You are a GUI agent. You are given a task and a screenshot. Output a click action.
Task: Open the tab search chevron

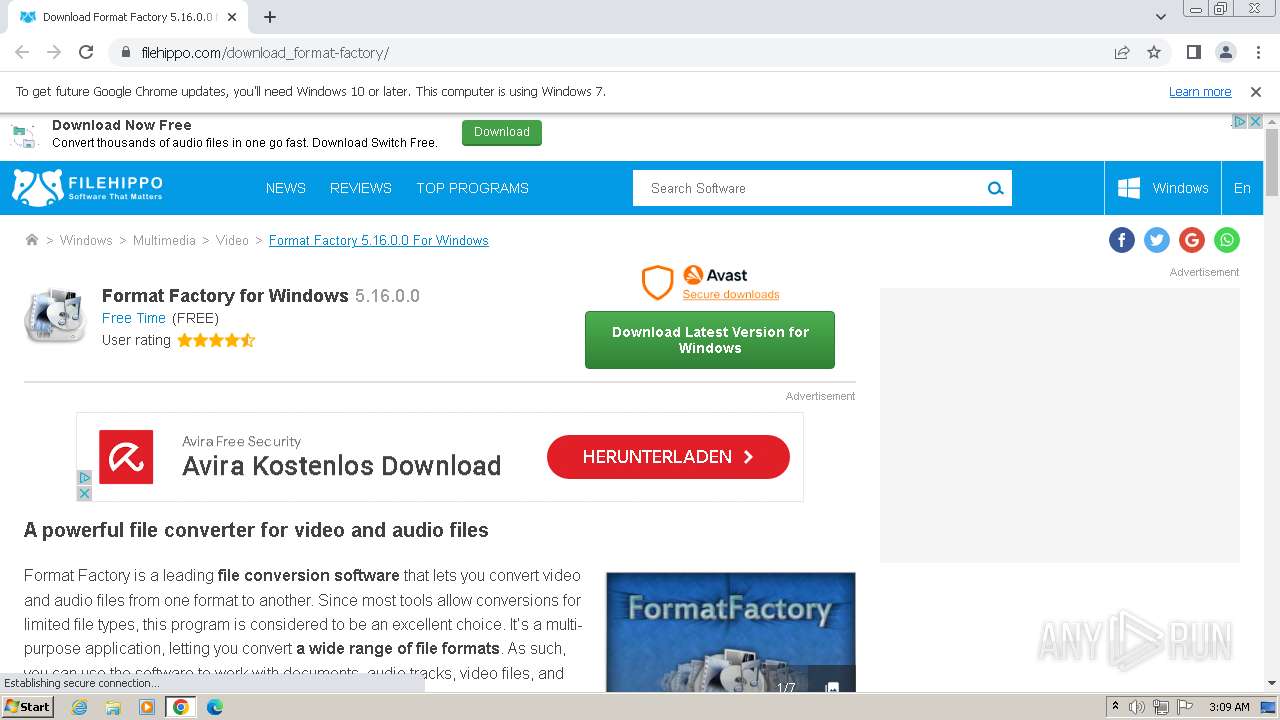click(1161, 17)
